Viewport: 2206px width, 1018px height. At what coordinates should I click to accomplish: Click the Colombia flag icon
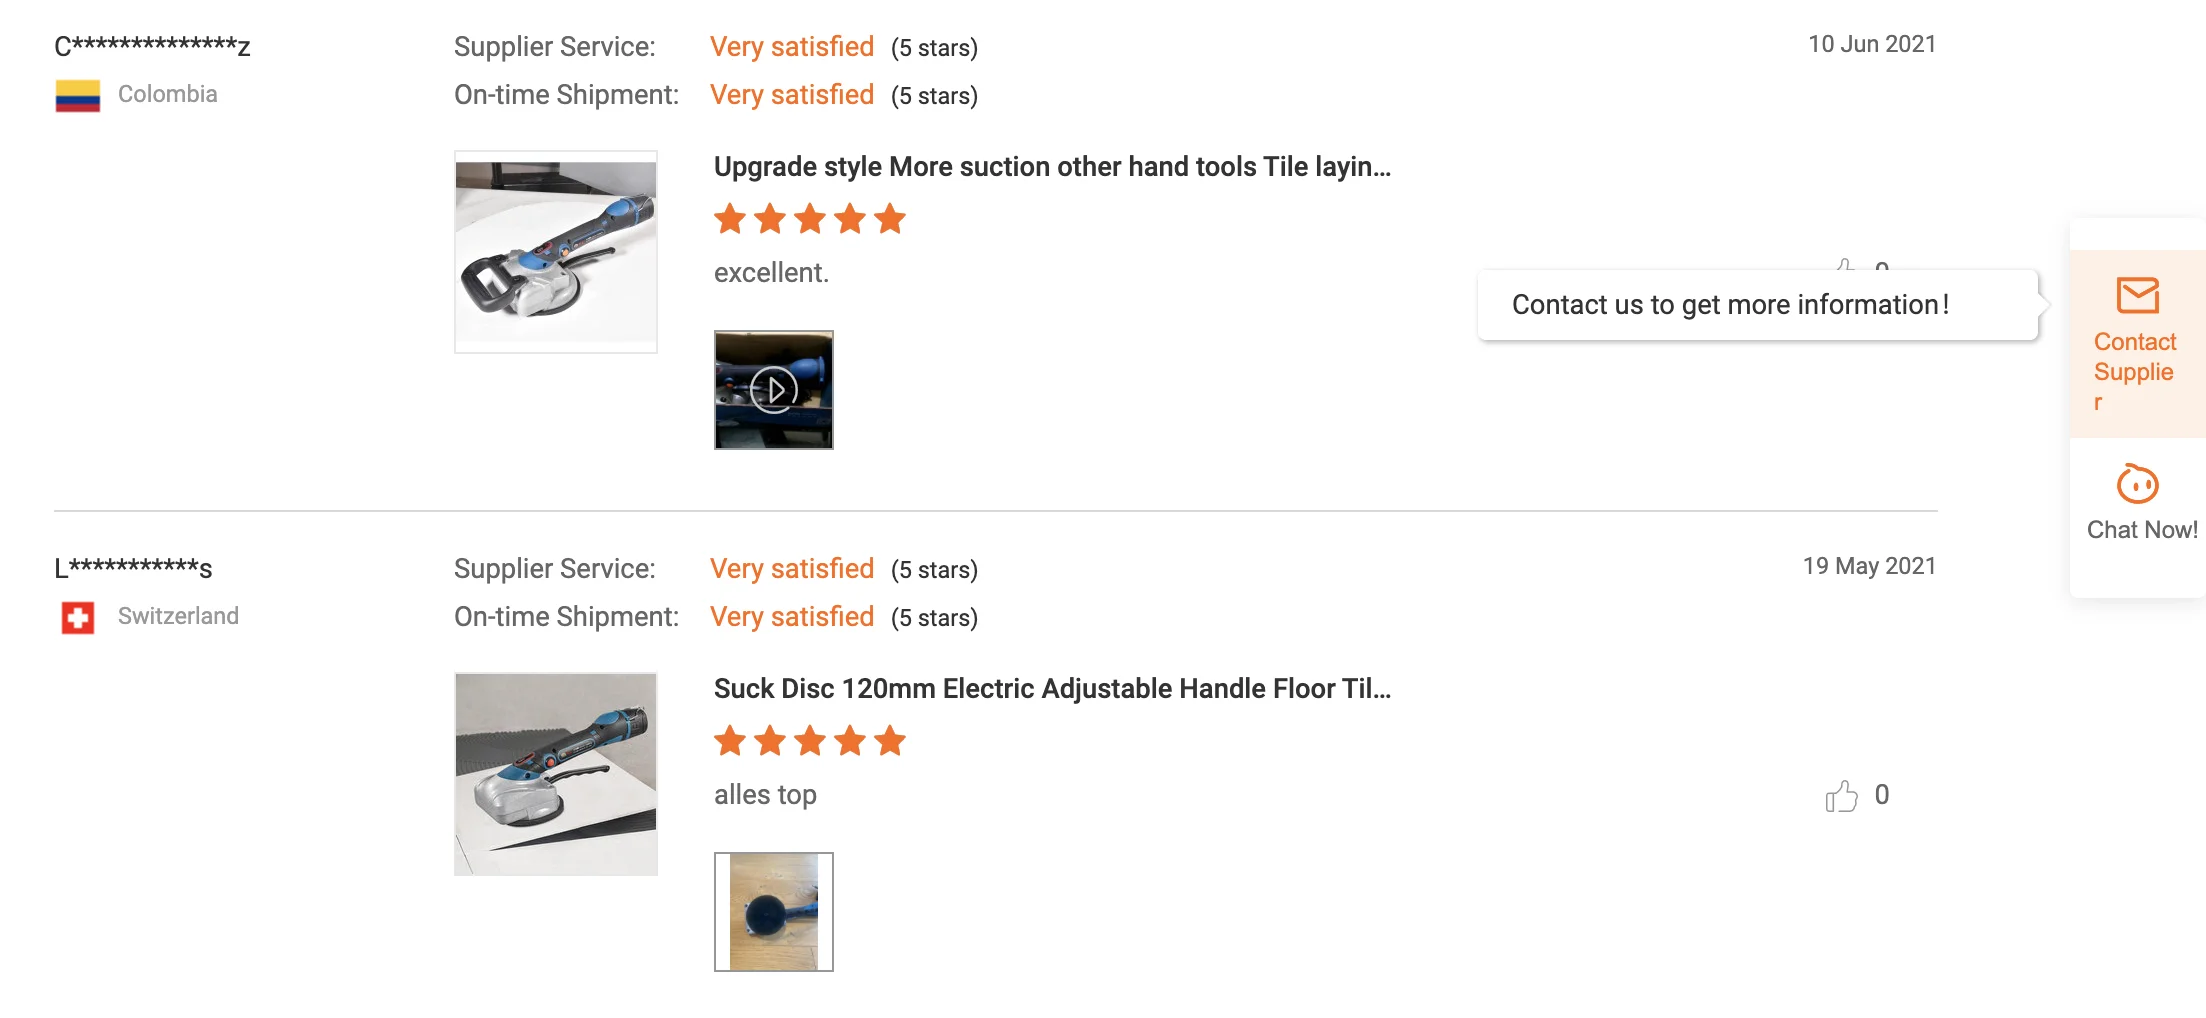pyautogui.click(x=78, y=95)
